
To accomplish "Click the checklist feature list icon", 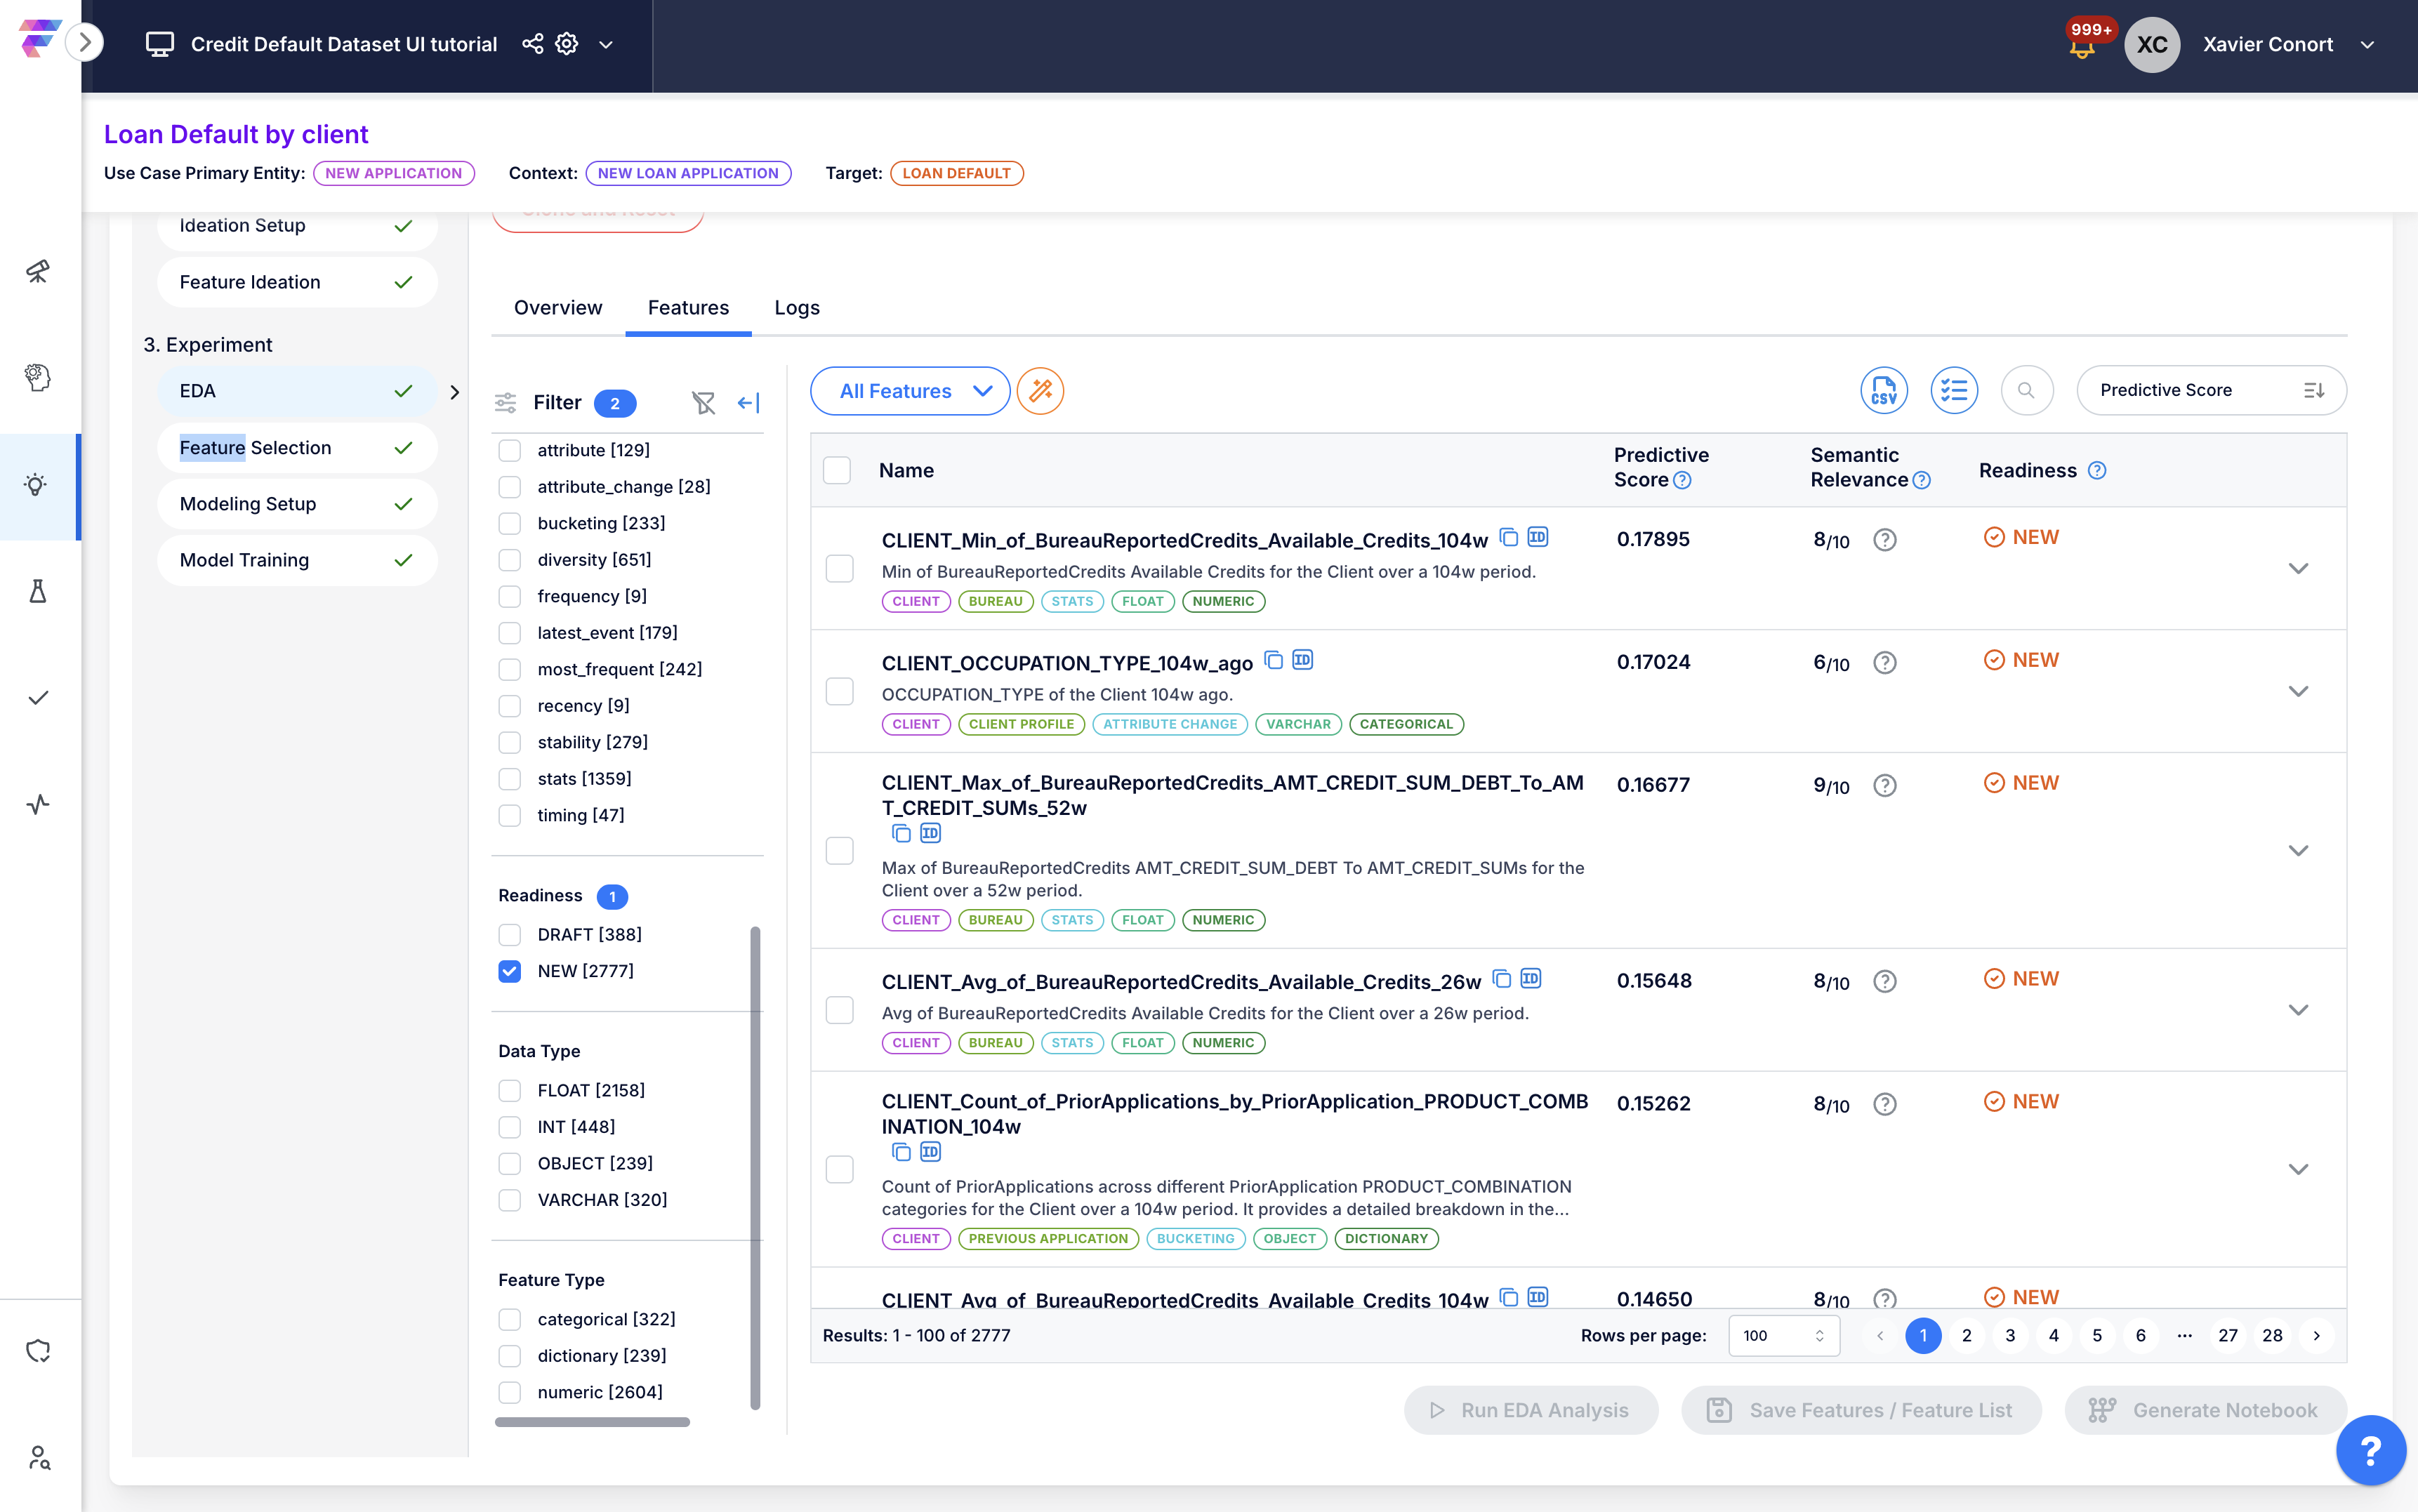I will [x=1953, y=390].
